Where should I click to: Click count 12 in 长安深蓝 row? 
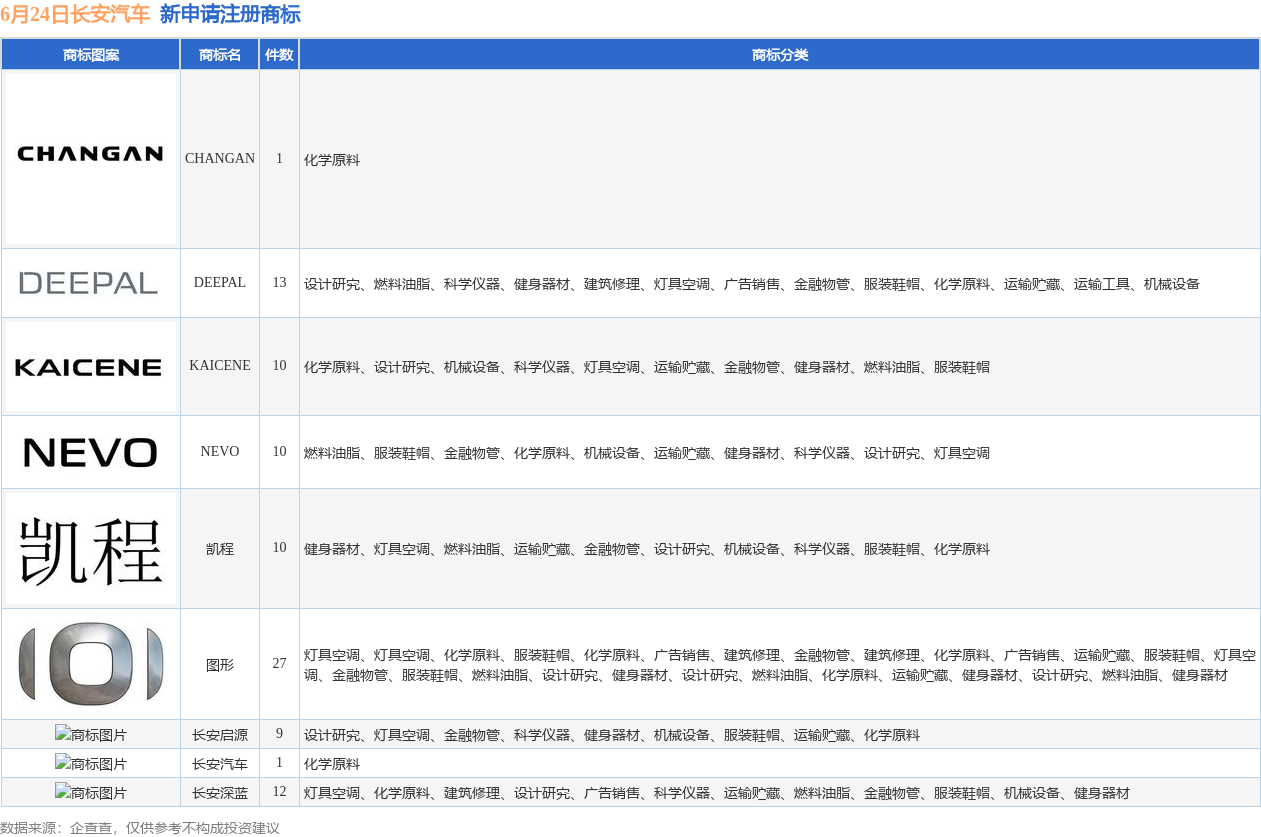point(279,792)
